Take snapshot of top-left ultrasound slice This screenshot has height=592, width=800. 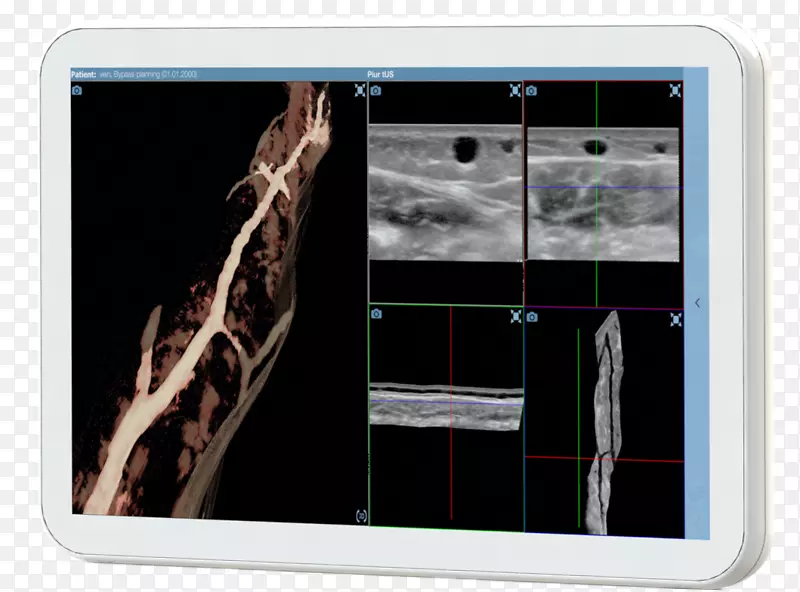376,91
